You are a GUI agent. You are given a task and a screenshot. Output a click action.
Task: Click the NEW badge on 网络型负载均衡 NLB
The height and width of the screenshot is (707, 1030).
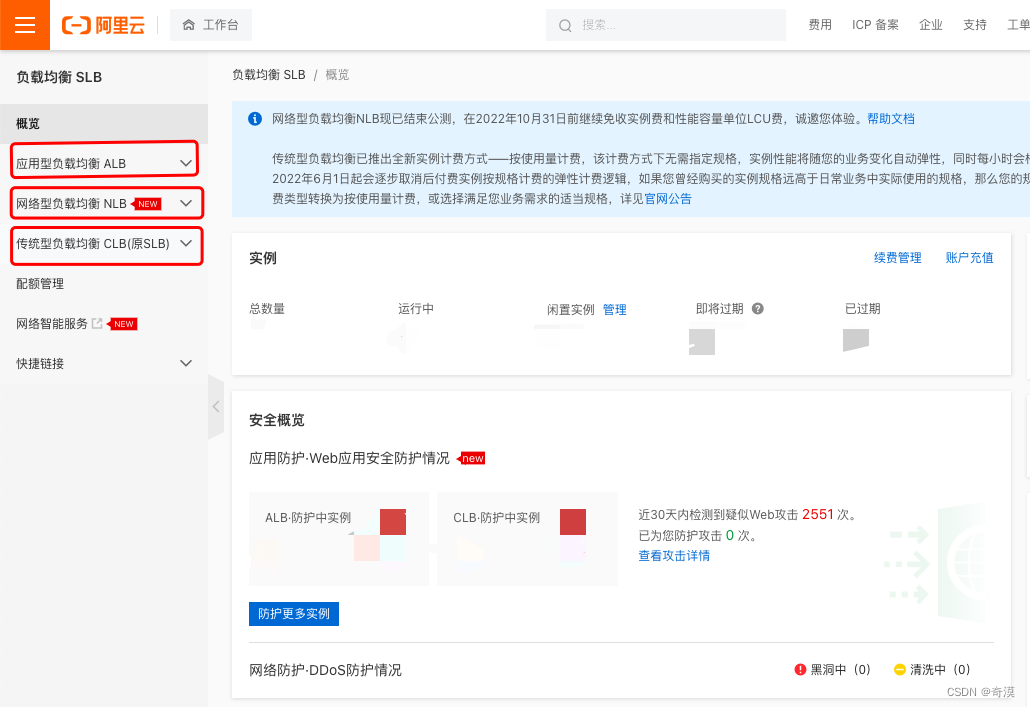pos(146,204)
